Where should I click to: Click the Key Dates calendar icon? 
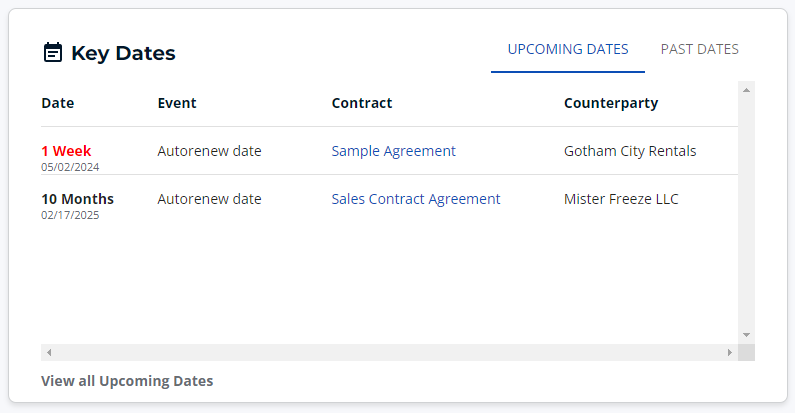point(53,52)
